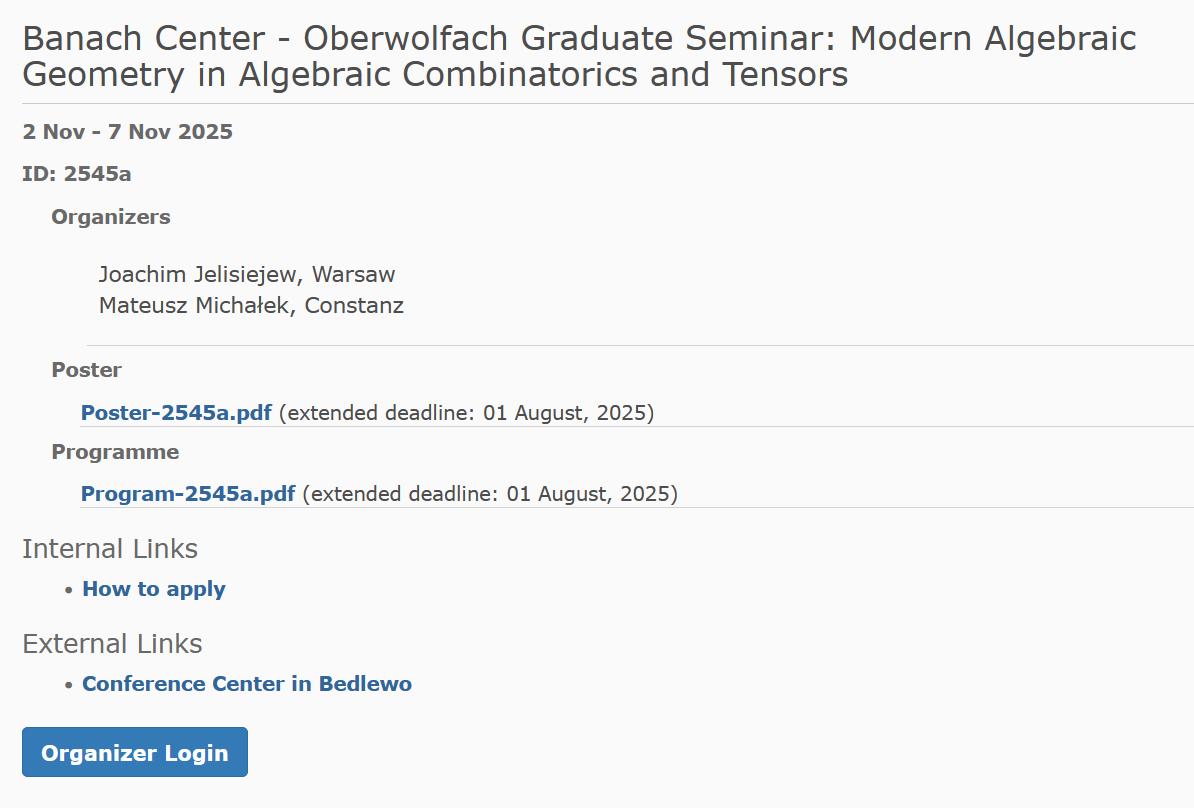Follow the How to apply link

(x=154, y=589)
